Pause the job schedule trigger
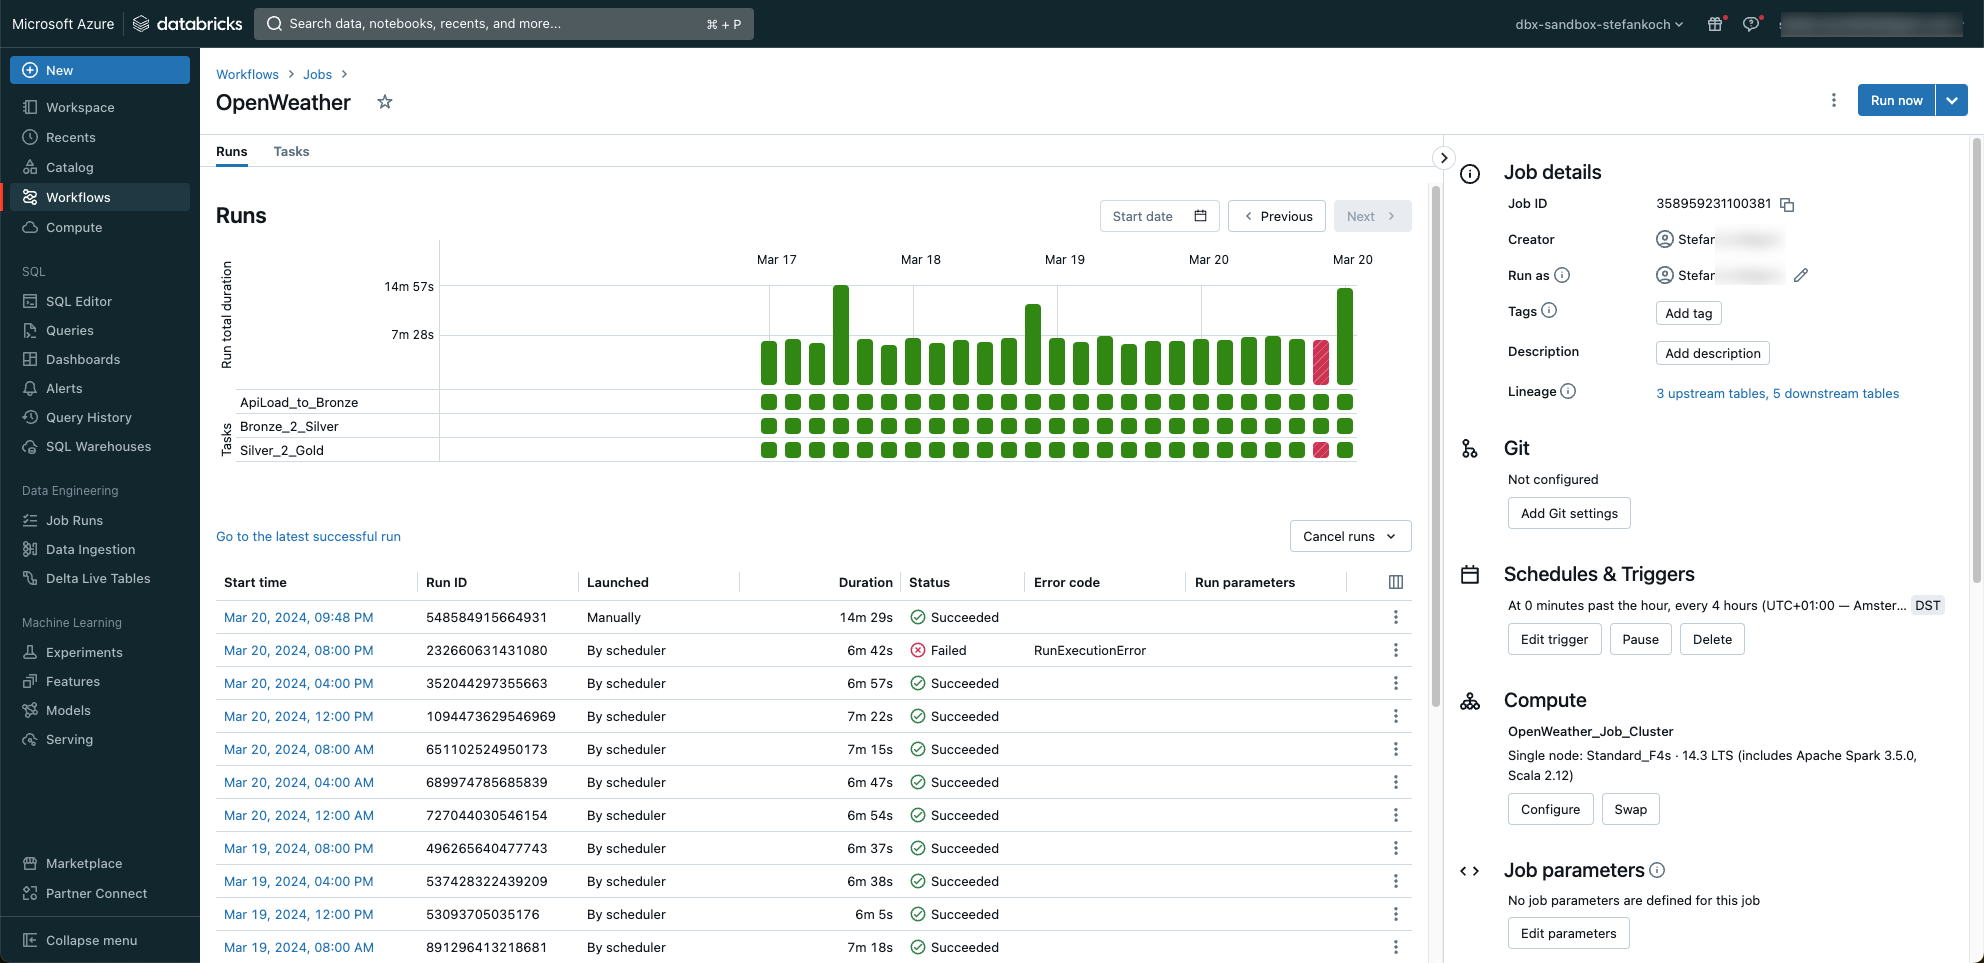This screenshot has width=1984, height=963. coord(1640,639)
